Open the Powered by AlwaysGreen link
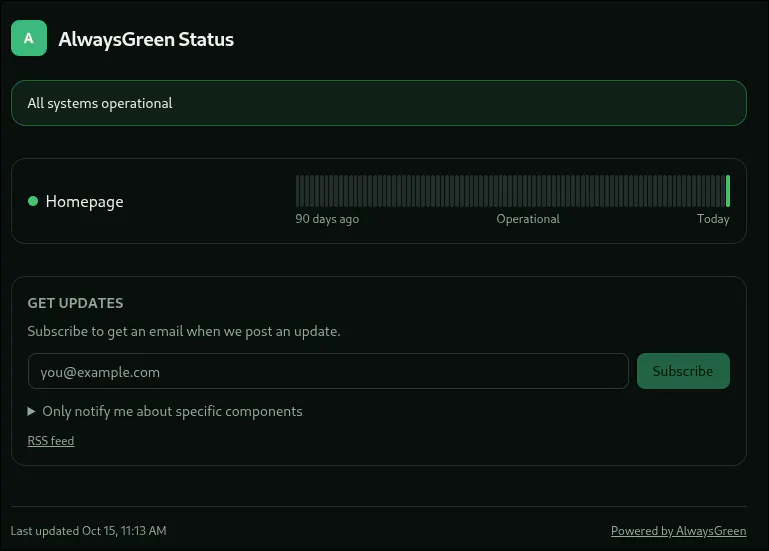The height and width of the screenshot is (551, 769). pyautogui.click(x=678, y=531)
